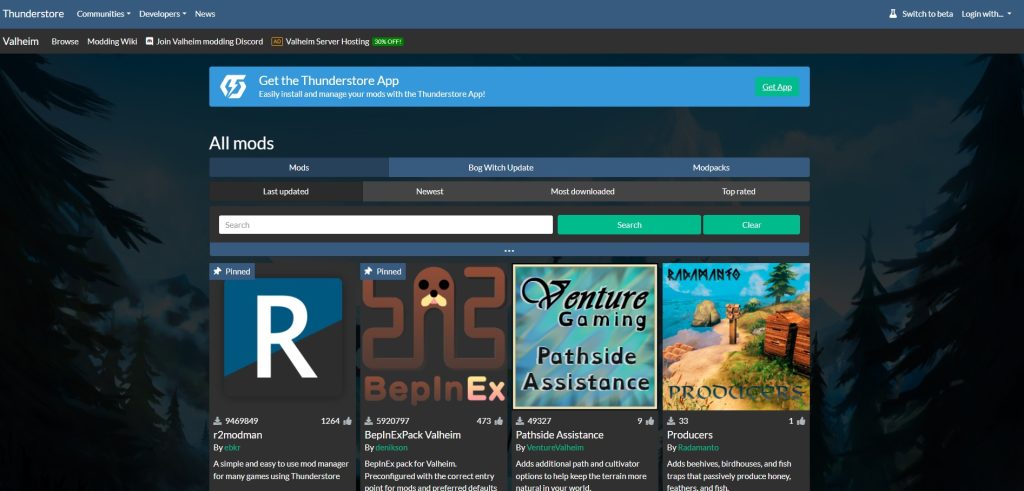Click the download count 9469849
Image resolution: width=1024 pixels, height=491 pixels.
coord(242,421)
